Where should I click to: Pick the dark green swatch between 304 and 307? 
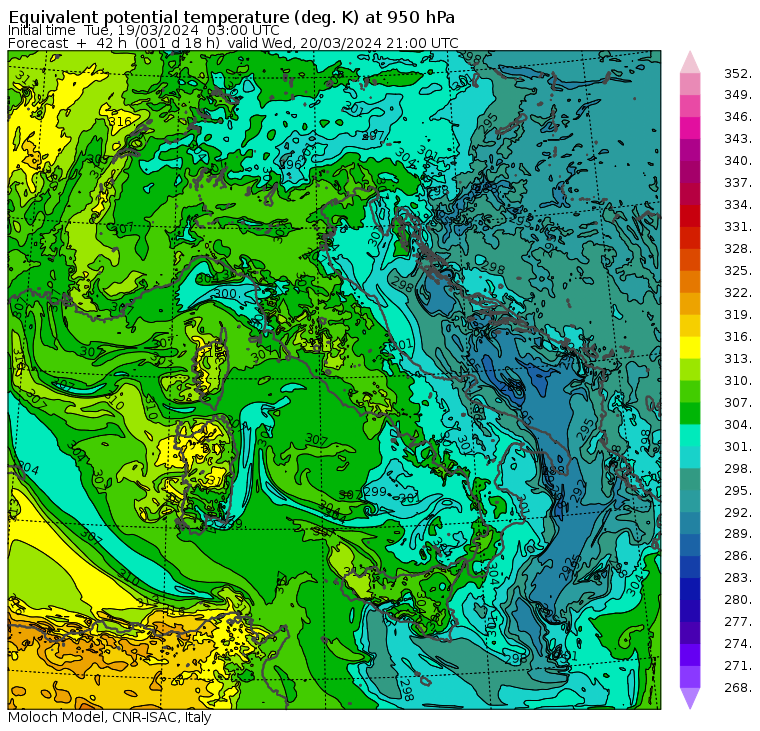(x=690, y=413)
